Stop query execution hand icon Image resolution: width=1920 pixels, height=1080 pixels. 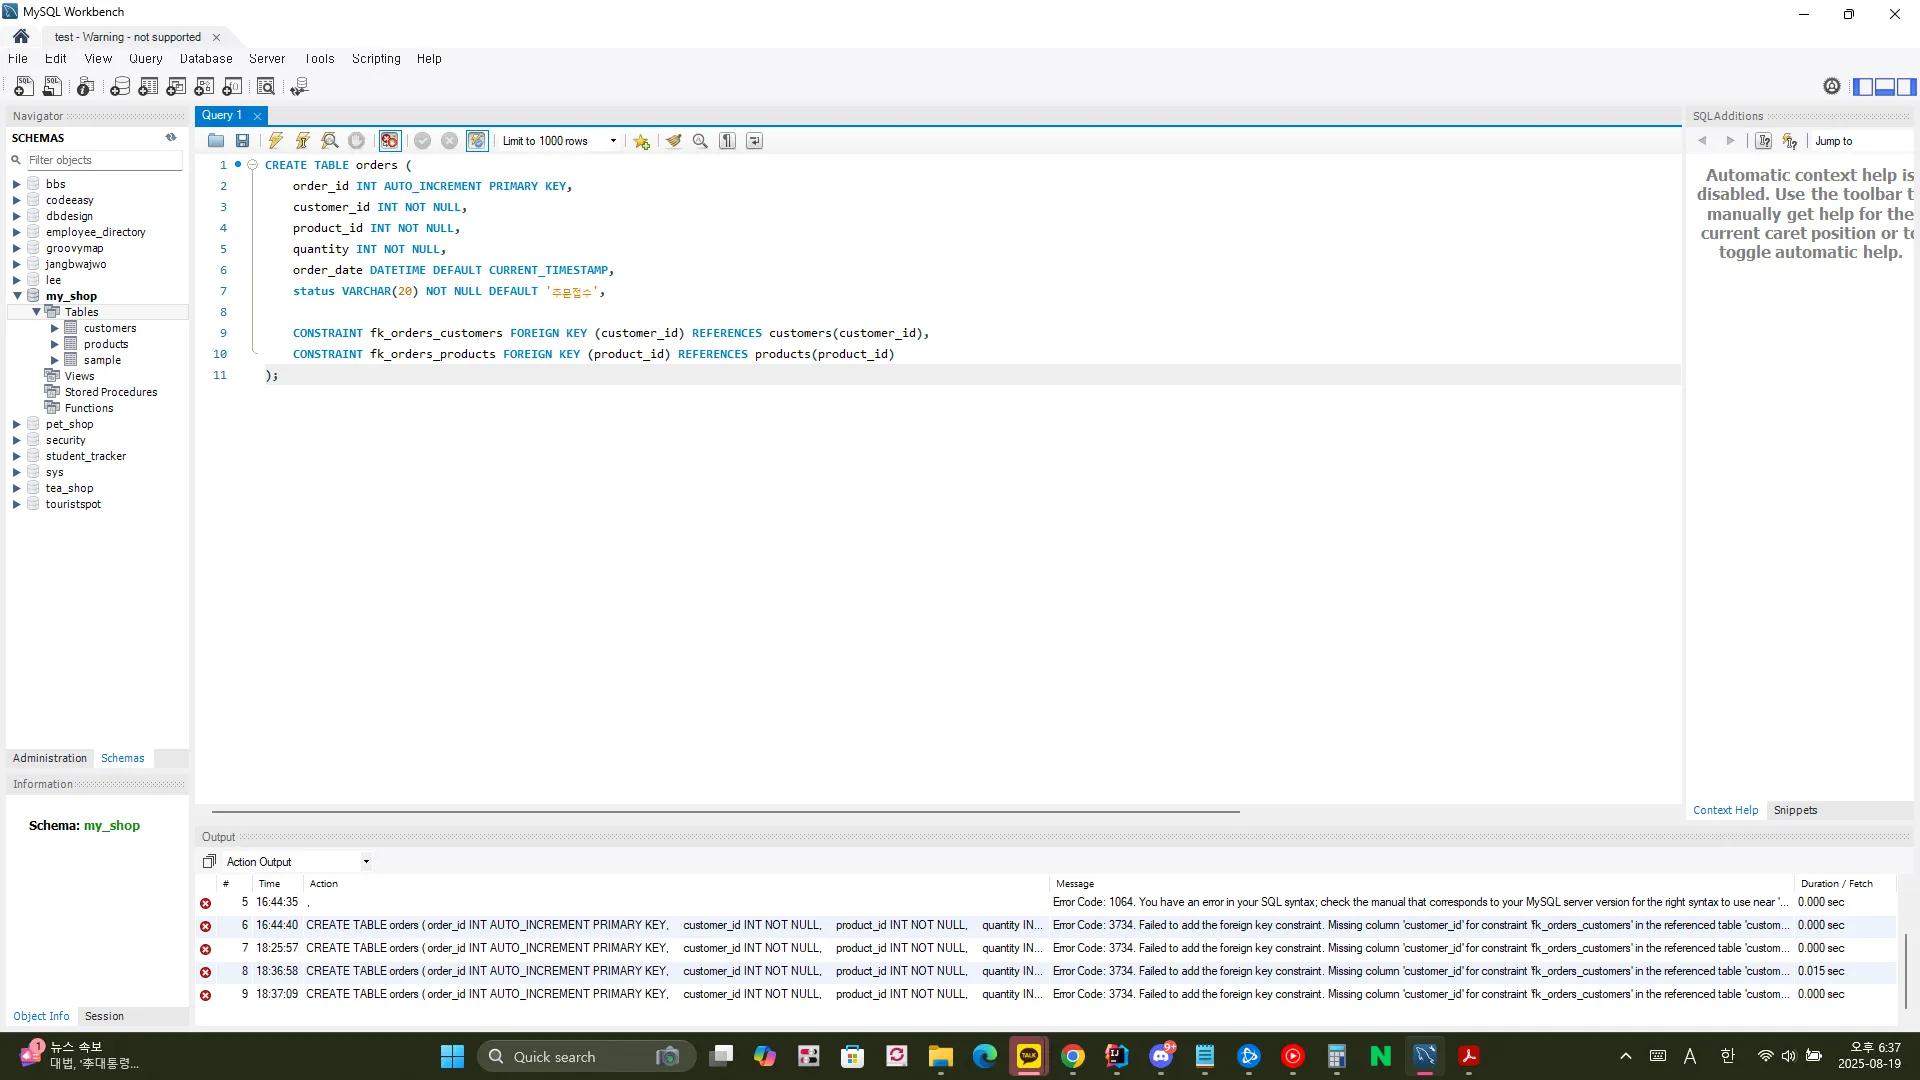357,141
